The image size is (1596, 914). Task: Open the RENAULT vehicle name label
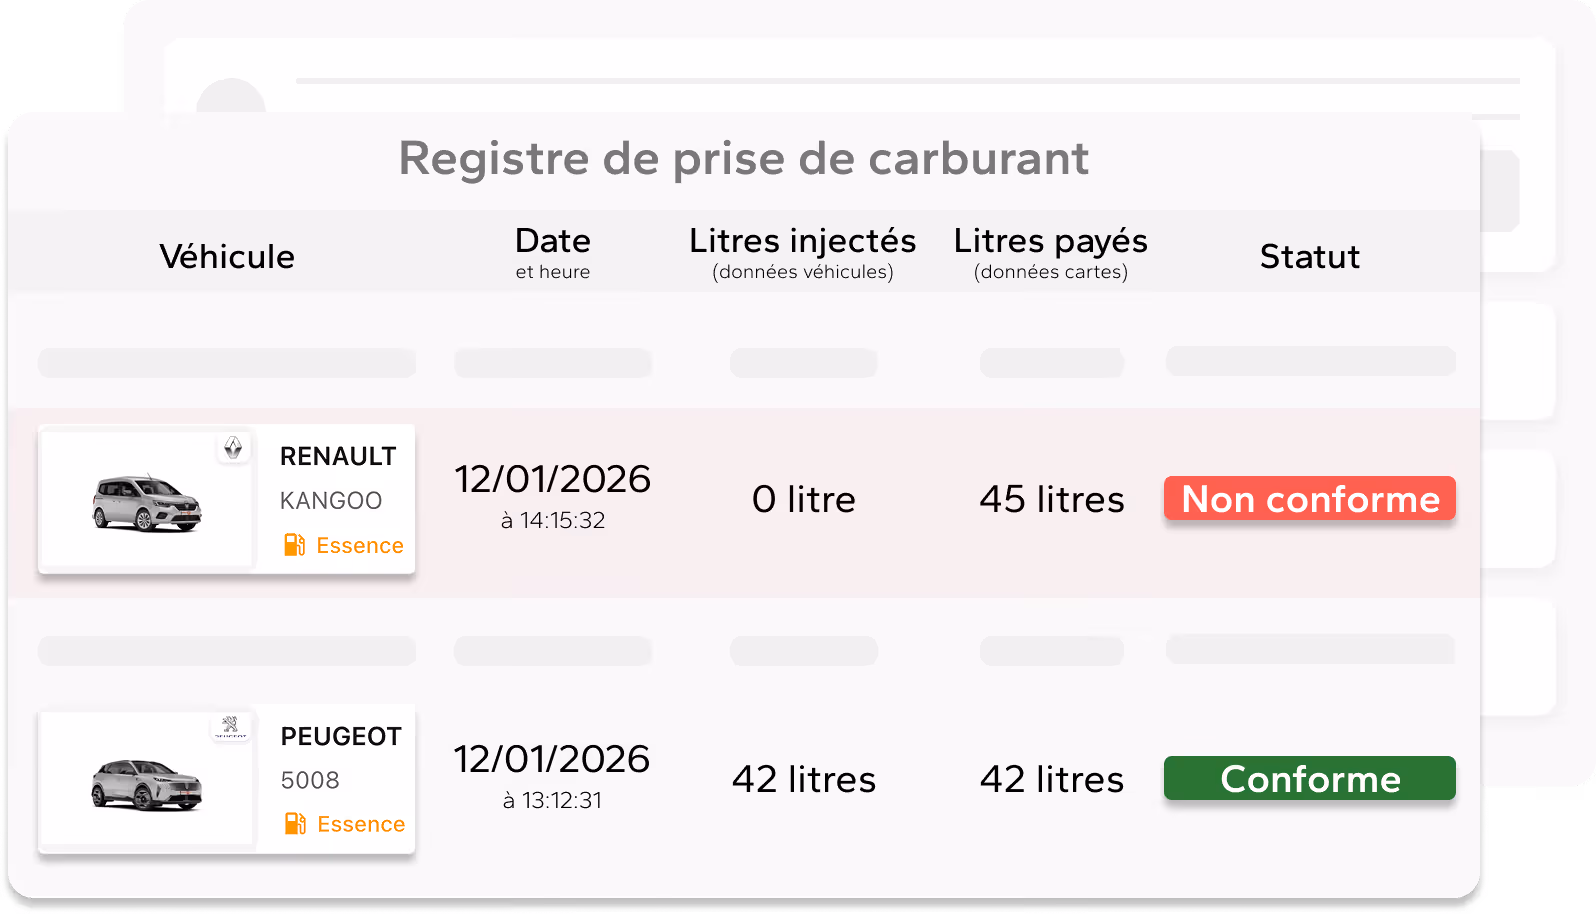(x=338, y=456)
